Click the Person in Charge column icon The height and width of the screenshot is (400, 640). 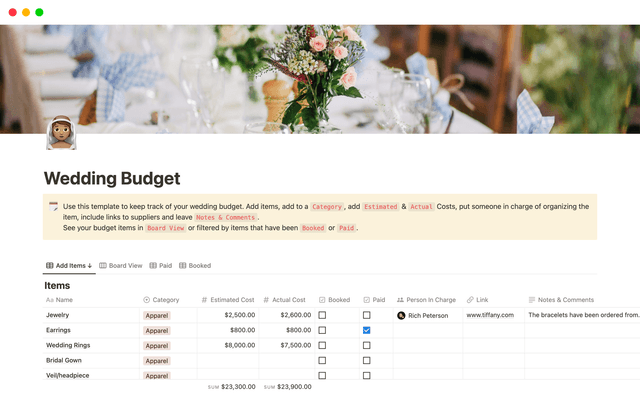[400, 299]
